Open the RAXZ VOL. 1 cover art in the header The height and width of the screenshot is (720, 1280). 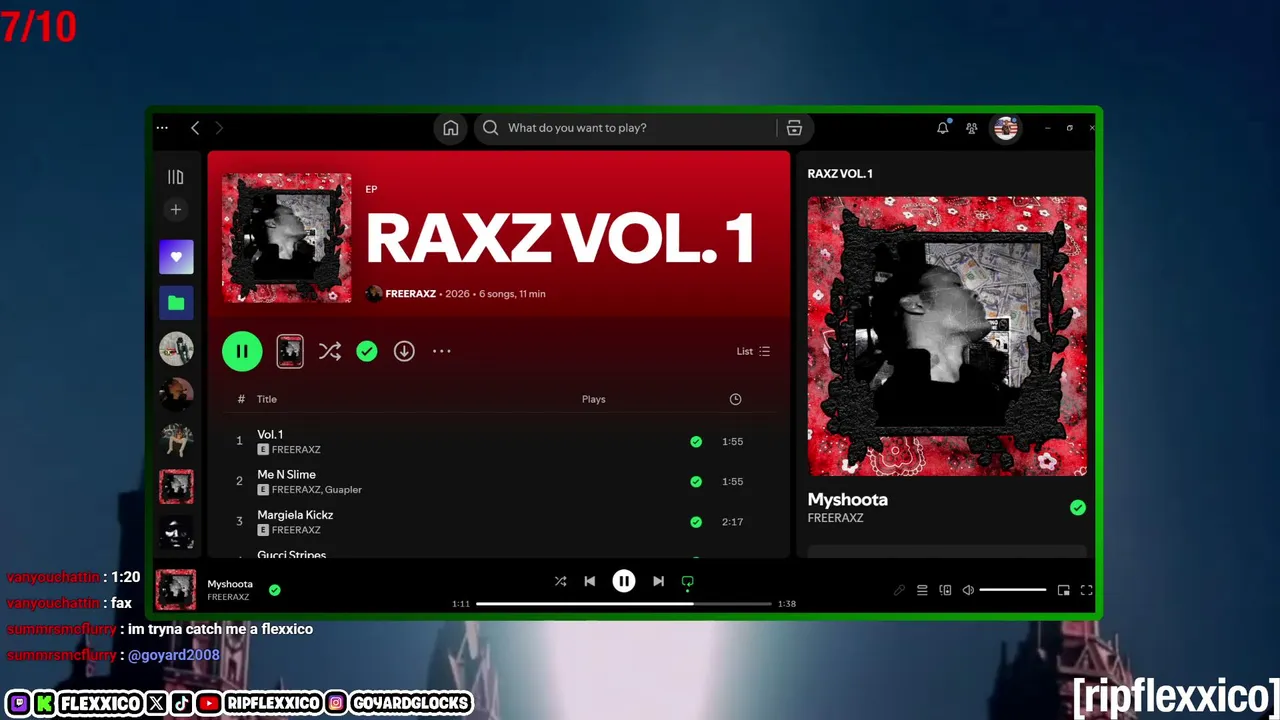[x=287, y=238]
